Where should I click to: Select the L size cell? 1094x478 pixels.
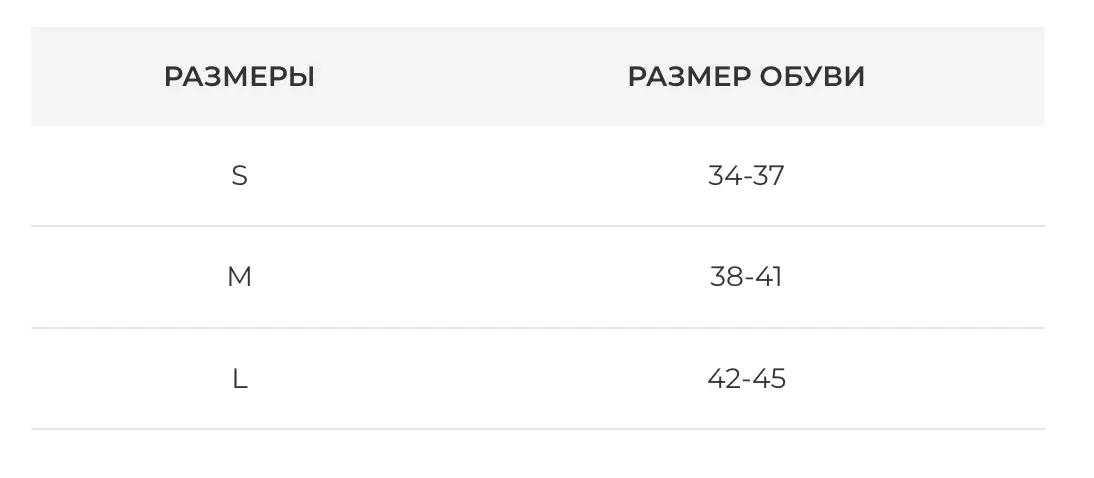pyautogui.click(x=239, y=379)
